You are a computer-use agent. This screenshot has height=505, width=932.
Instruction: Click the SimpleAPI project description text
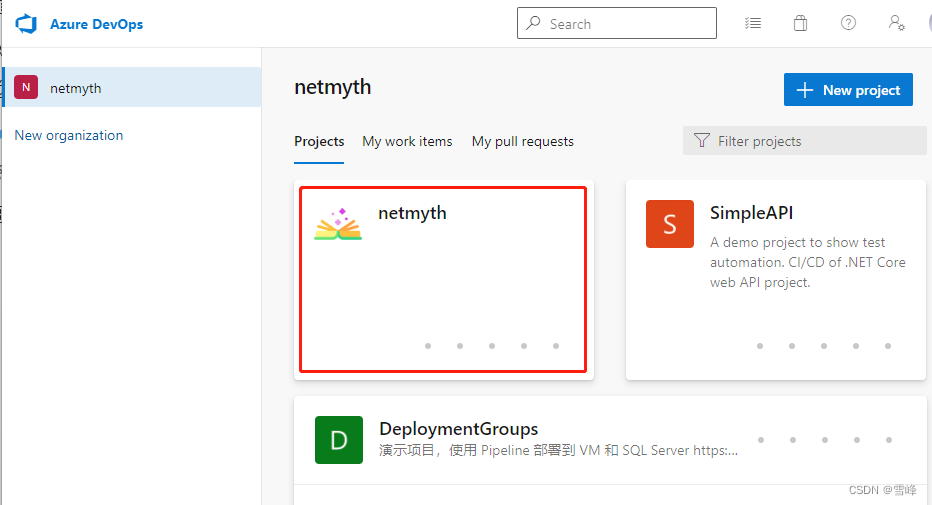pos(808,262)
